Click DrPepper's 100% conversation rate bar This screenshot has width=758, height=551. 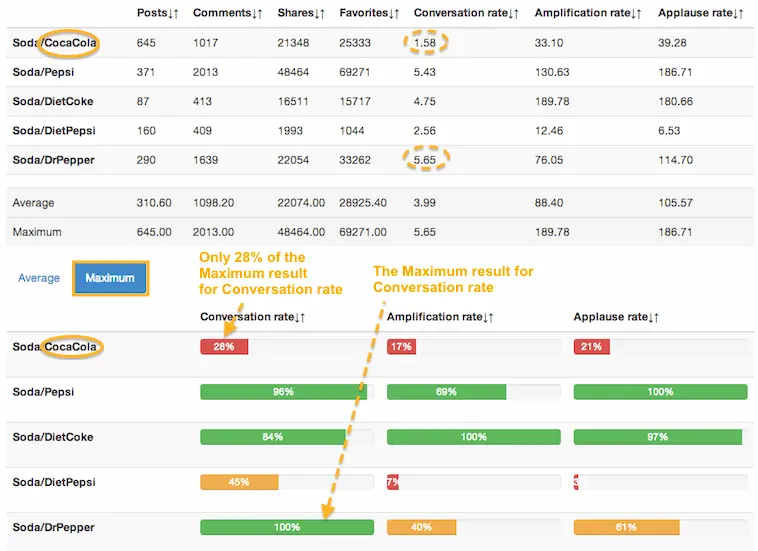286,527
